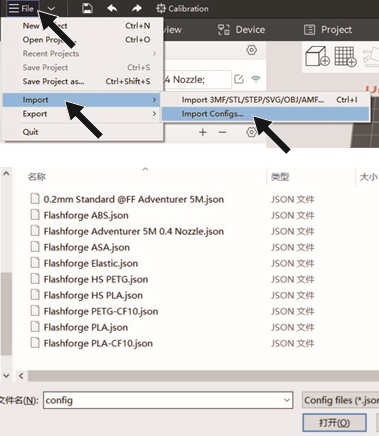Redo with the right arrow icon
379x436 pixels.
(137, 8)
